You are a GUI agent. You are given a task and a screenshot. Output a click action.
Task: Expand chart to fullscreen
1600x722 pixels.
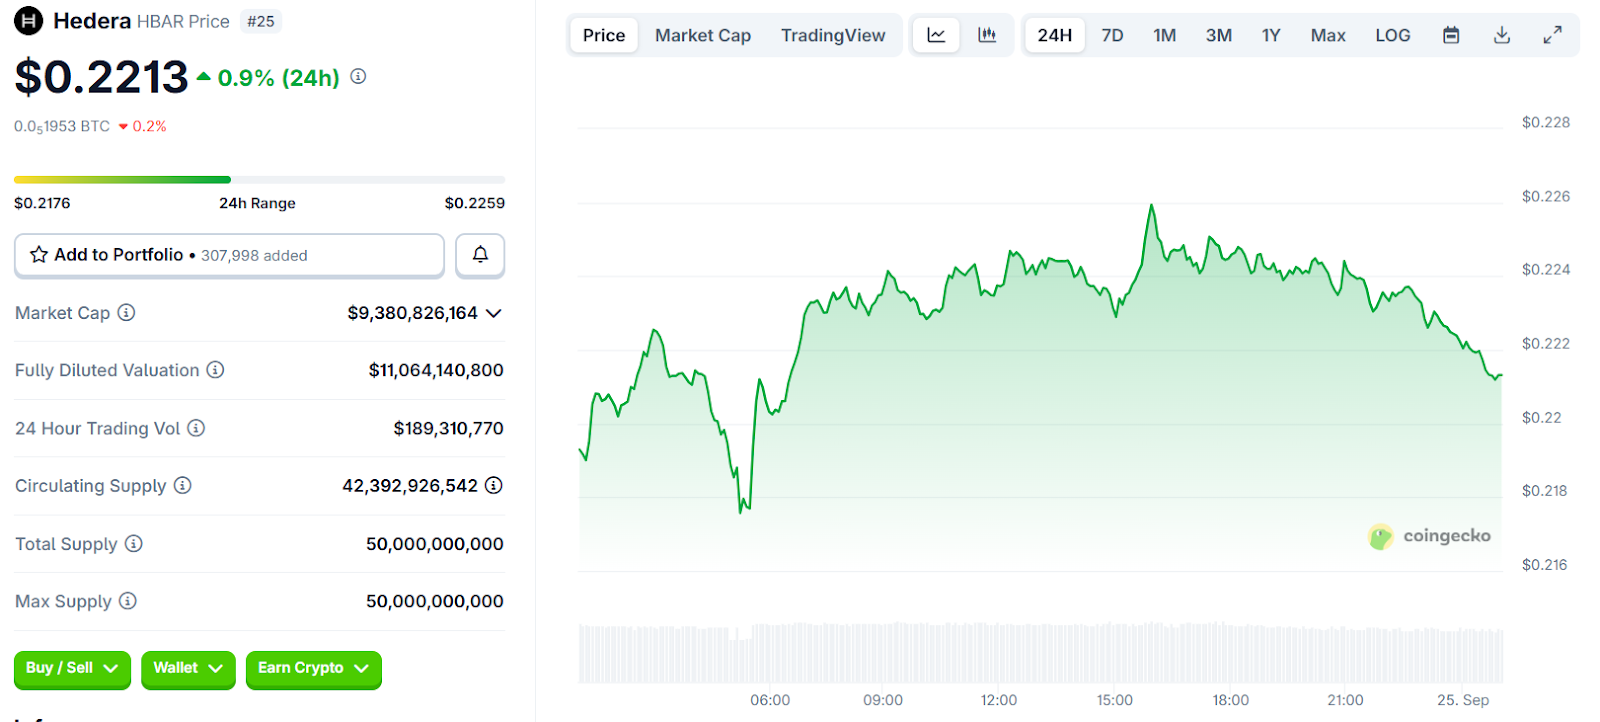click(x=1552, y=35)
